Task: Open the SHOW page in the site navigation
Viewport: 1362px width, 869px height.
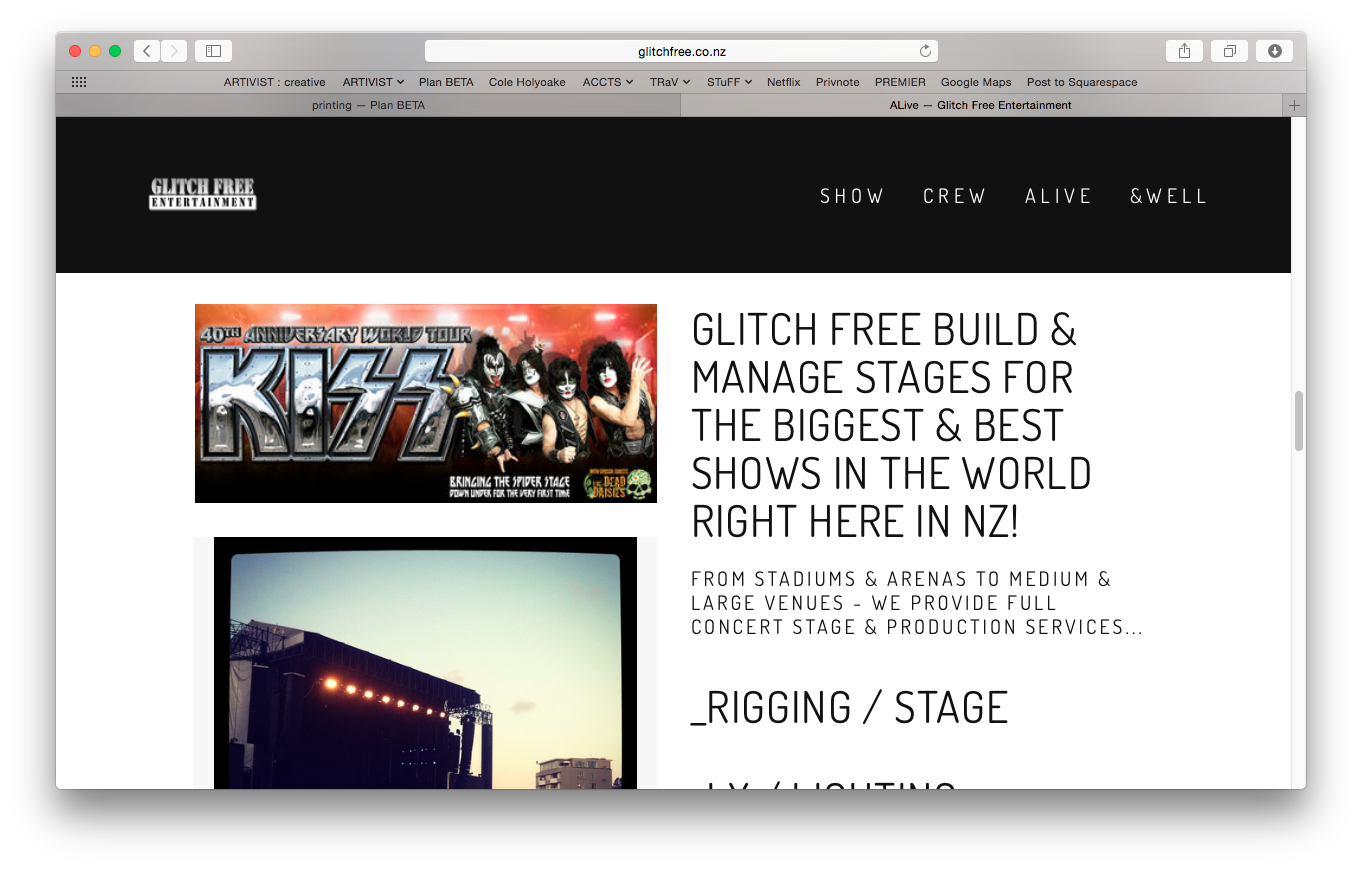Action: pyautogui.click(x=852, y=196)
